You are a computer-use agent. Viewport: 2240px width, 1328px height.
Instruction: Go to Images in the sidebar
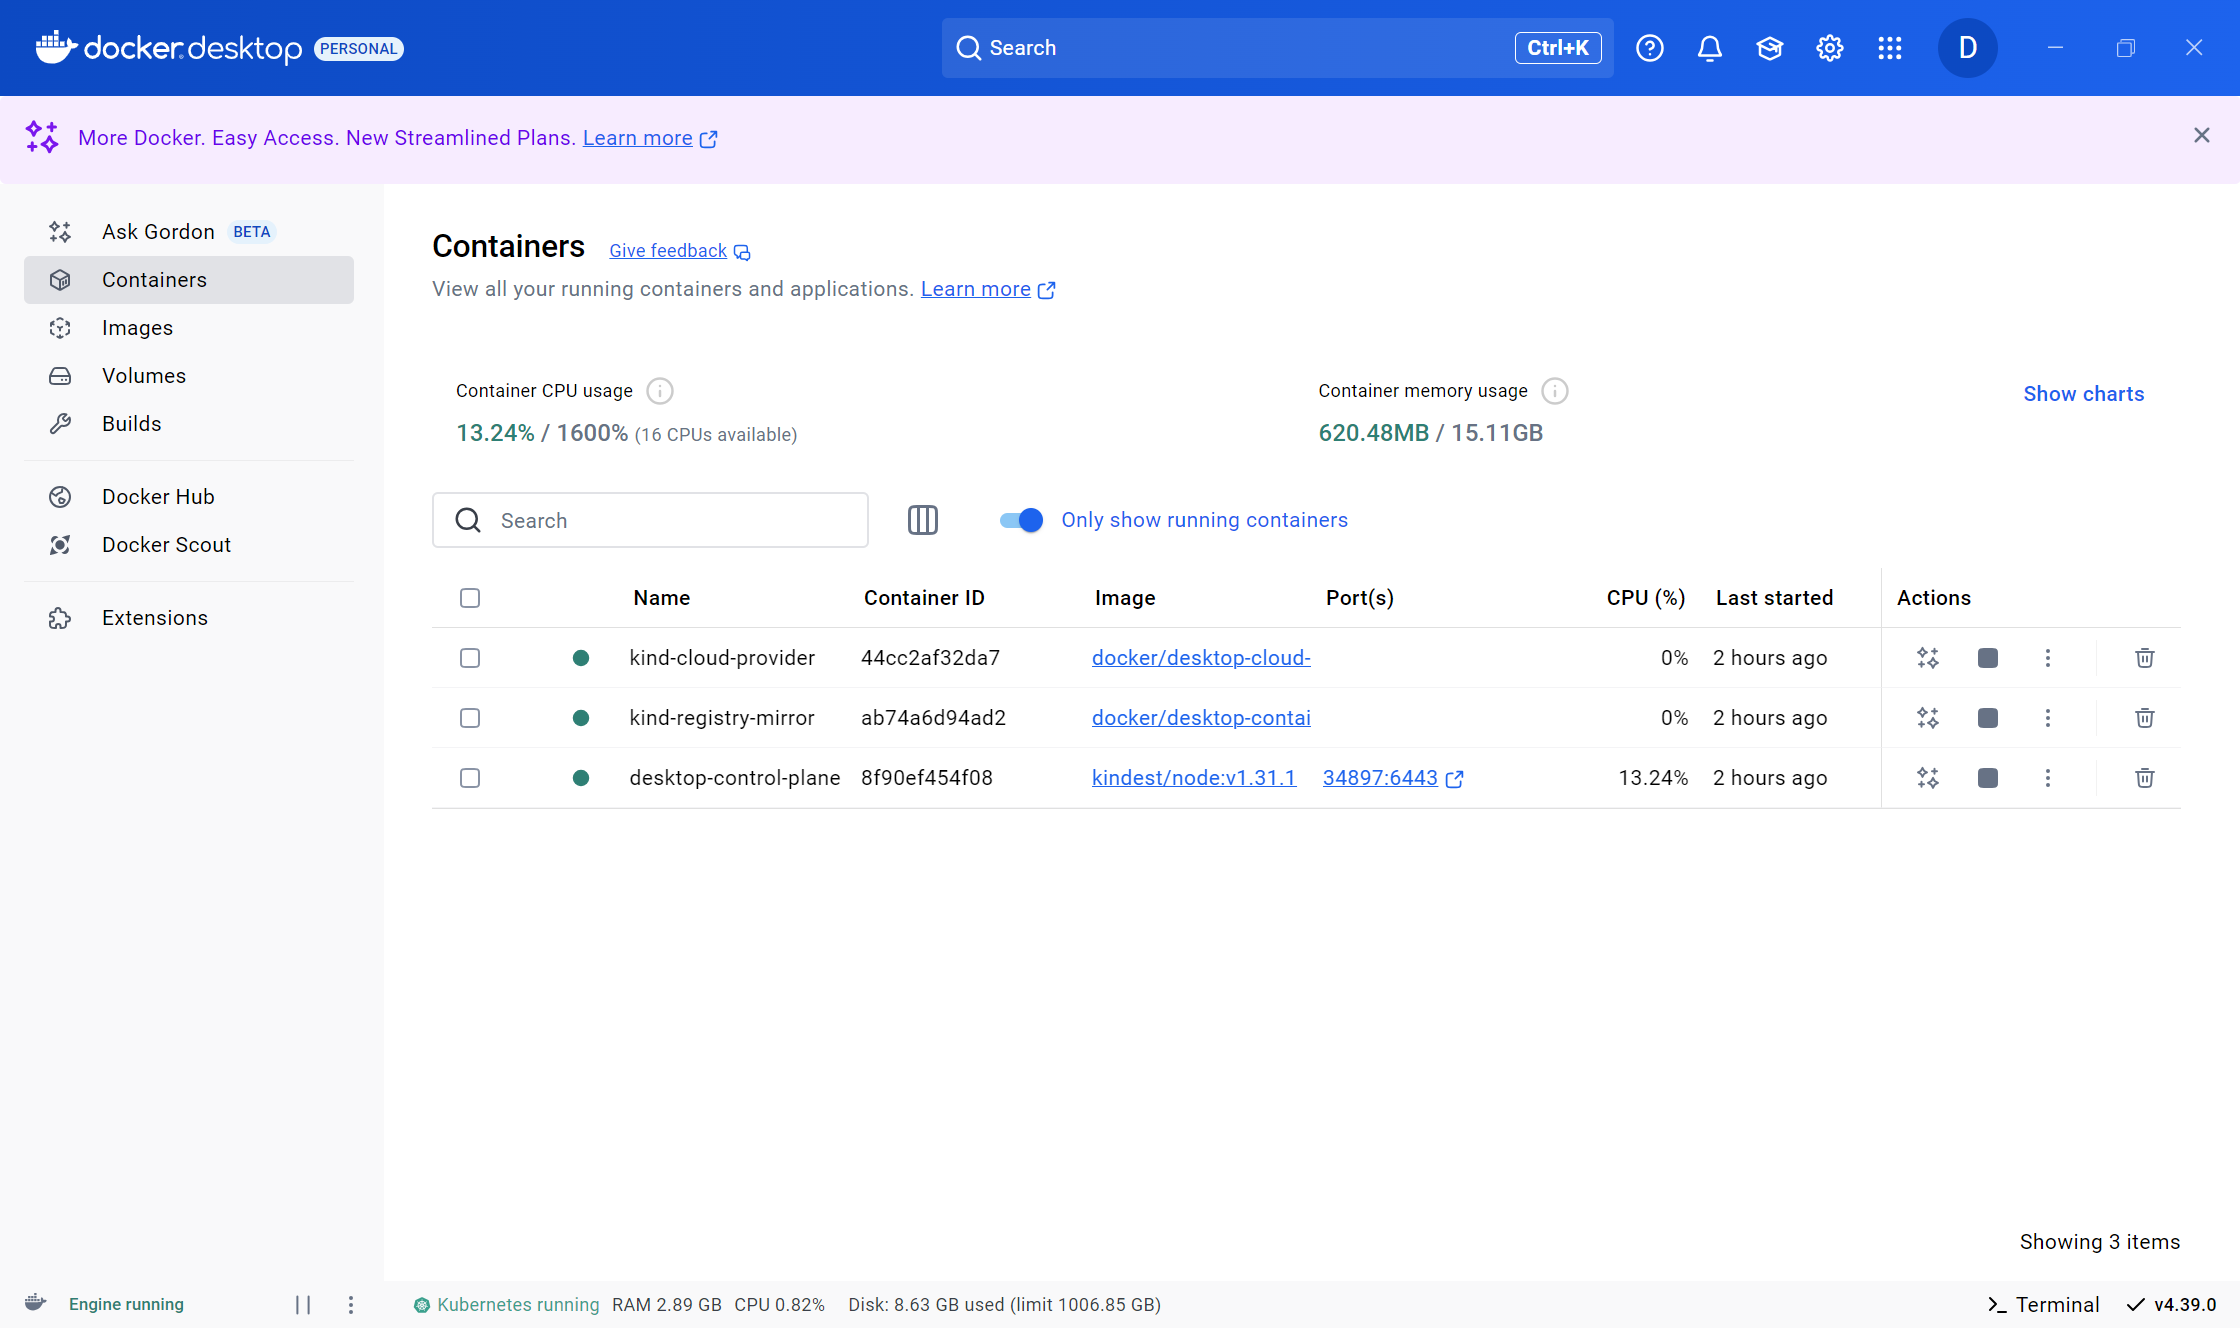(189, 328)
